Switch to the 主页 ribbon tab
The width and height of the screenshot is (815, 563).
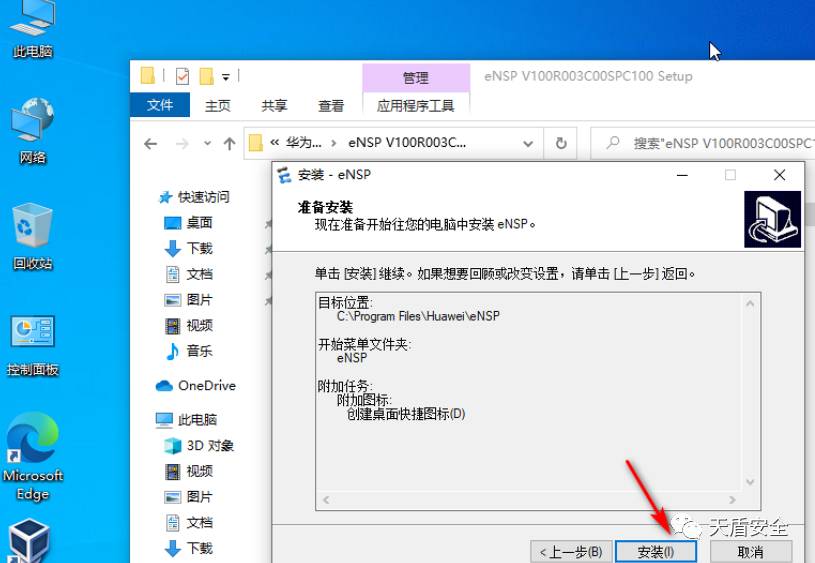[217, 106]
